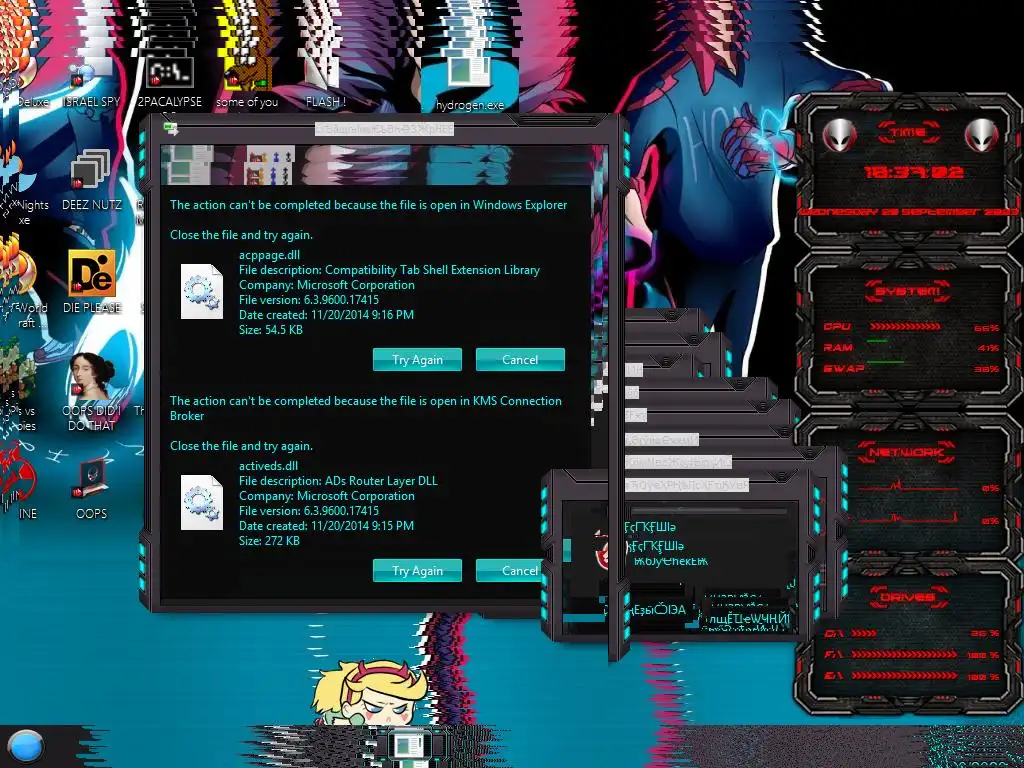The image size is (1024, 768).
Task: Open the Start orb on the taskbar
Action: click(x=27, y=747)
